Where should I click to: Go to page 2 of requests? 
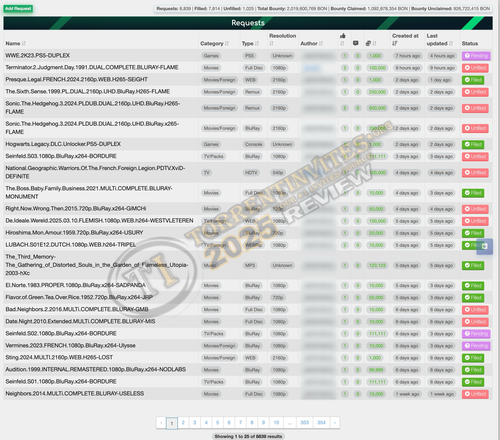[x=183, y=423]
